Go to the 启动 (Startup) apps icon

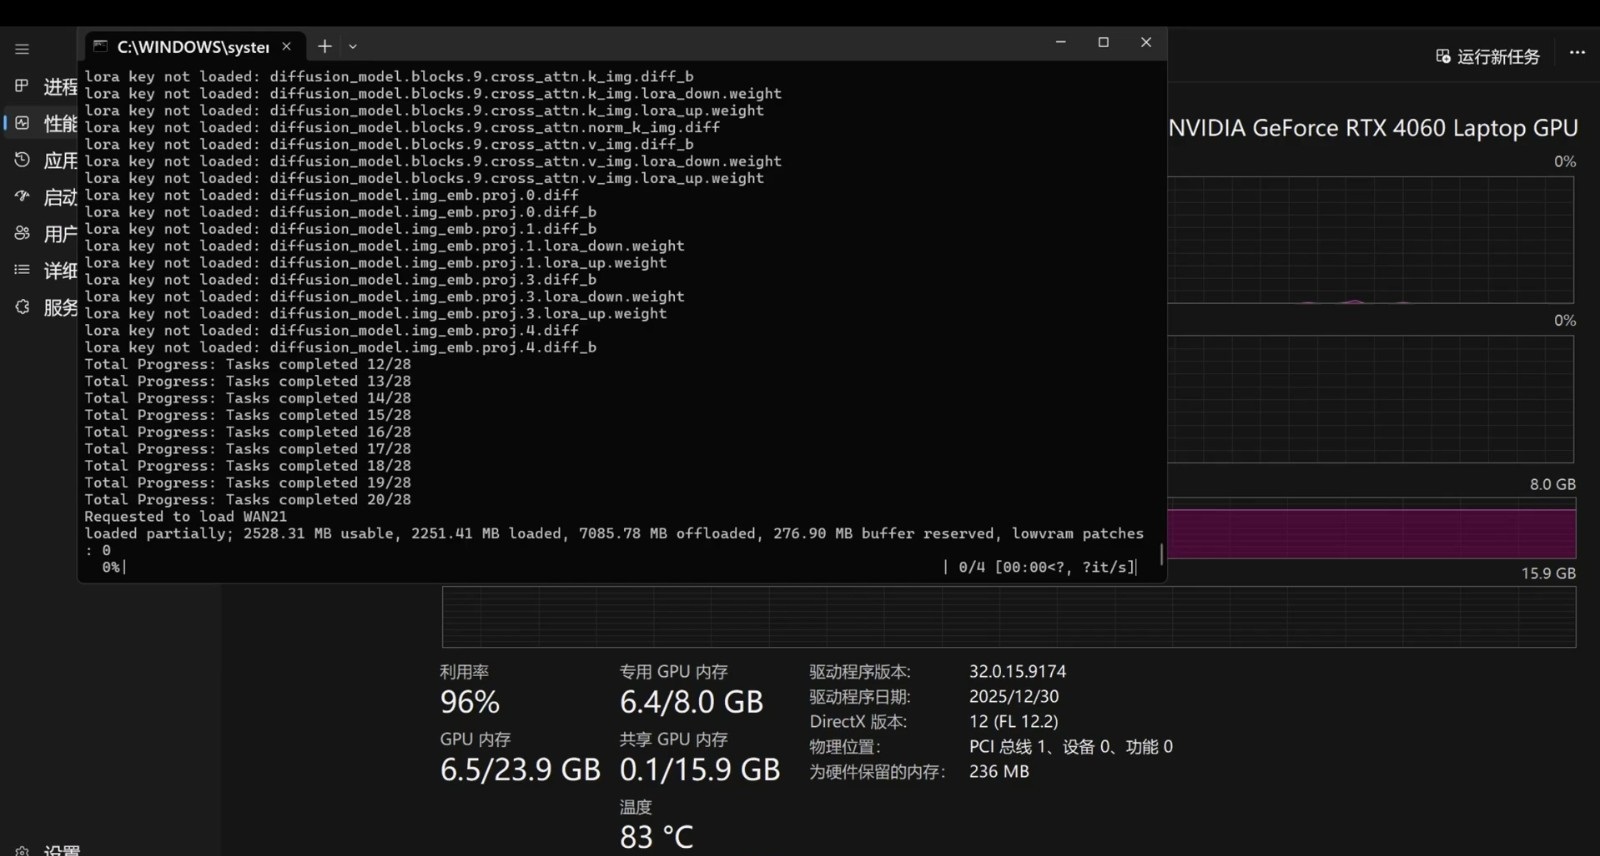22,197
